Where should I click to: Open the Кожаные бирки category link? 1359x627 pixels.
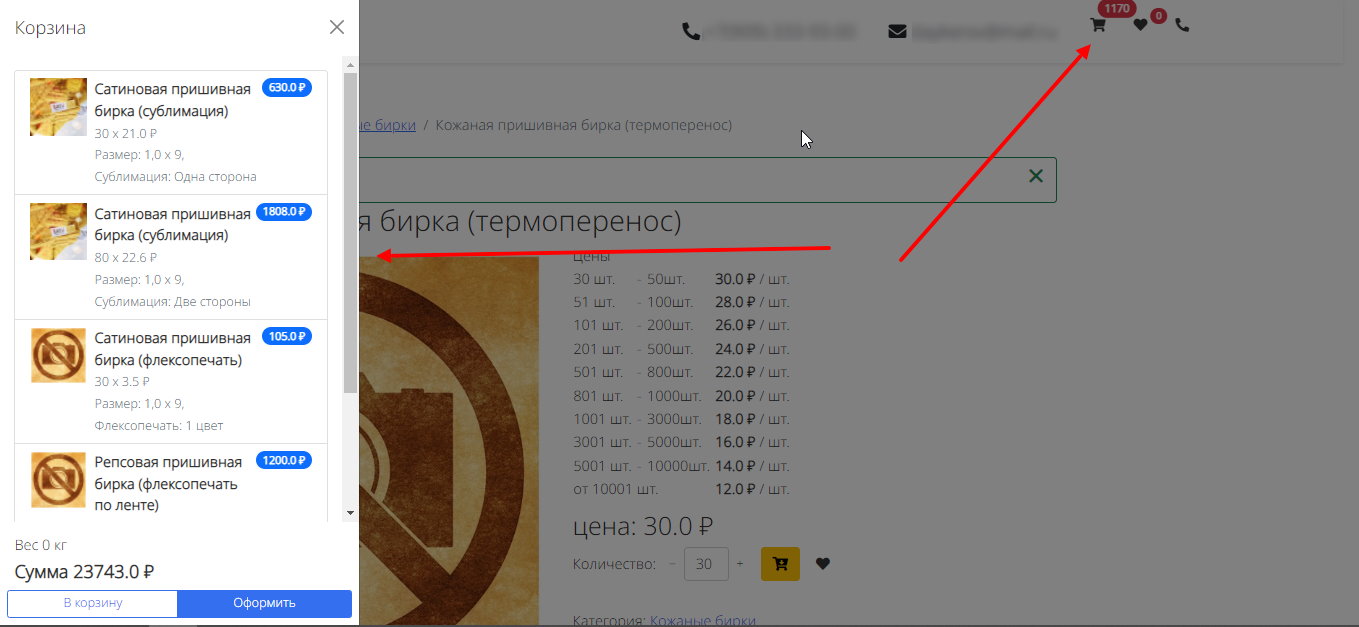point(703,620)
